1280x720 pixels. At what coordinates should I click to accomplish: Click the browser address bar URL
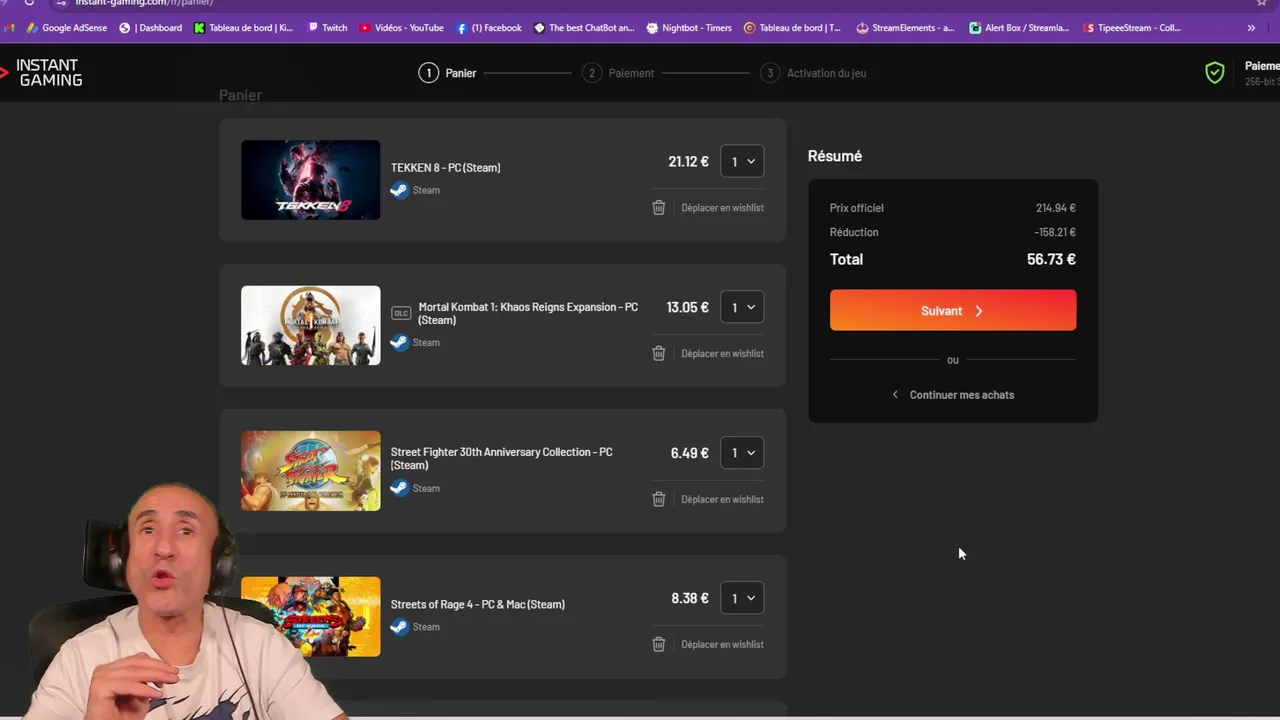(145, 3)
